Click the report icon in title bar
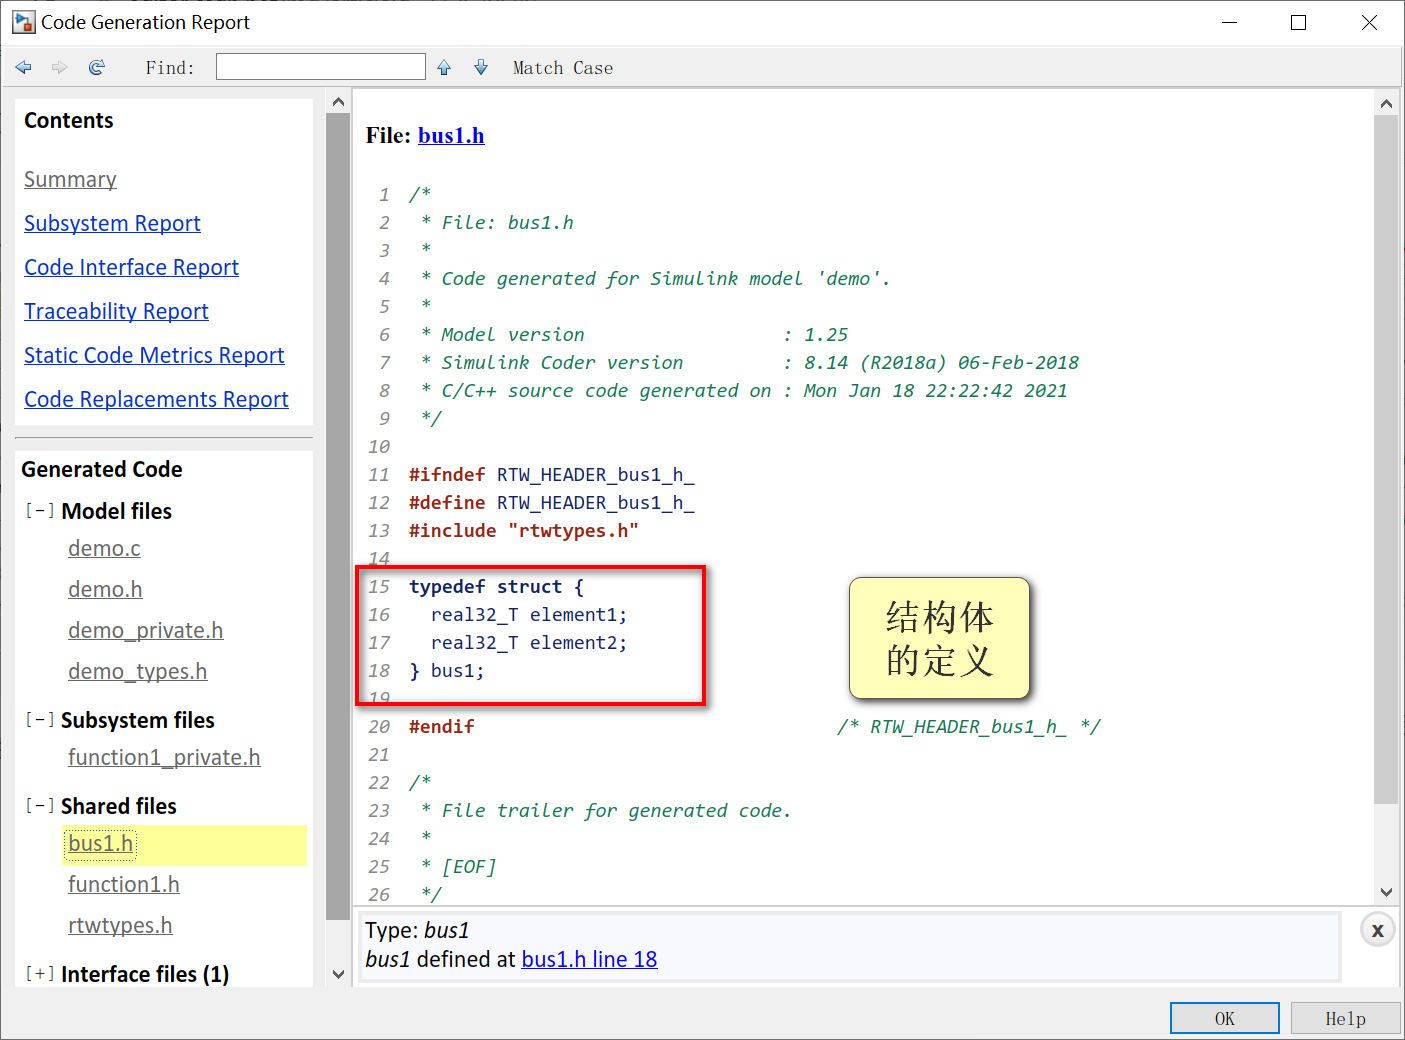 [x=22, y=21]
